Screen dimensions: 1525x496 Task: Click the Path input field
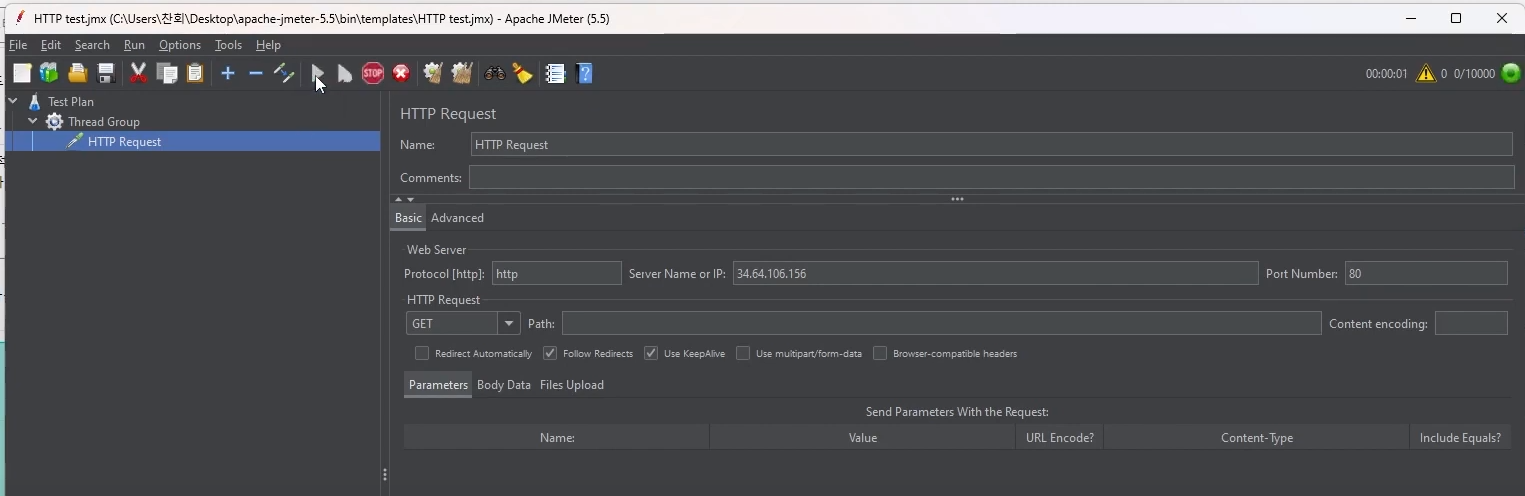[941, 324]
